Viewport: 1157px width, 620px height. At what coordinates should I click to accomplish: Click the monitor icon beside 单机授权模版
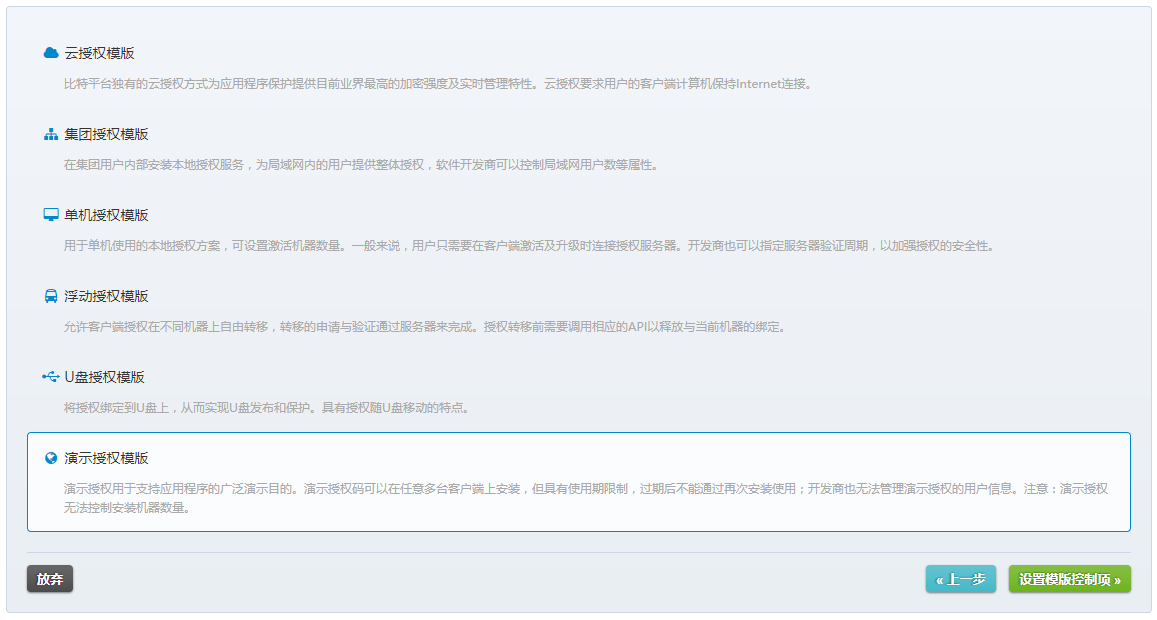point(51,215)
